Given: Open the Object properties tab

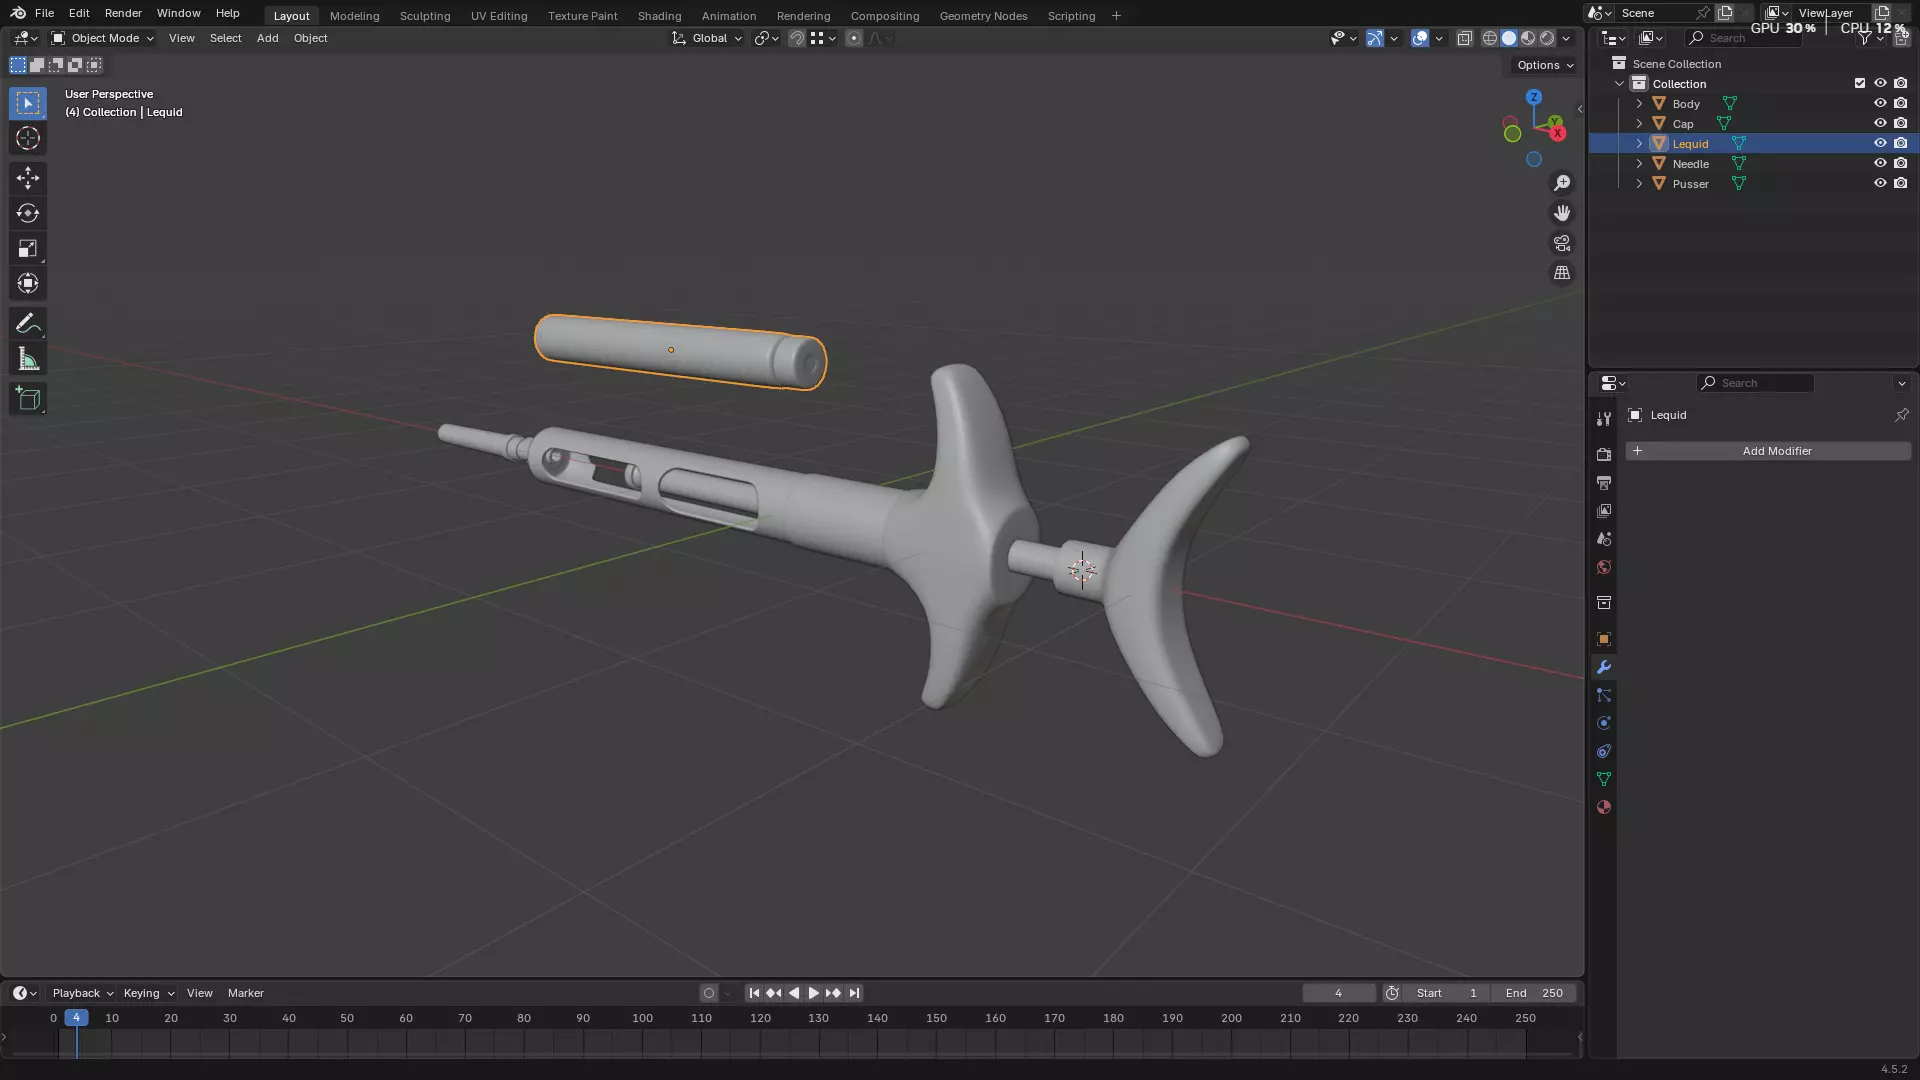Looking at the screenshot, I should tap(1604, 639).
